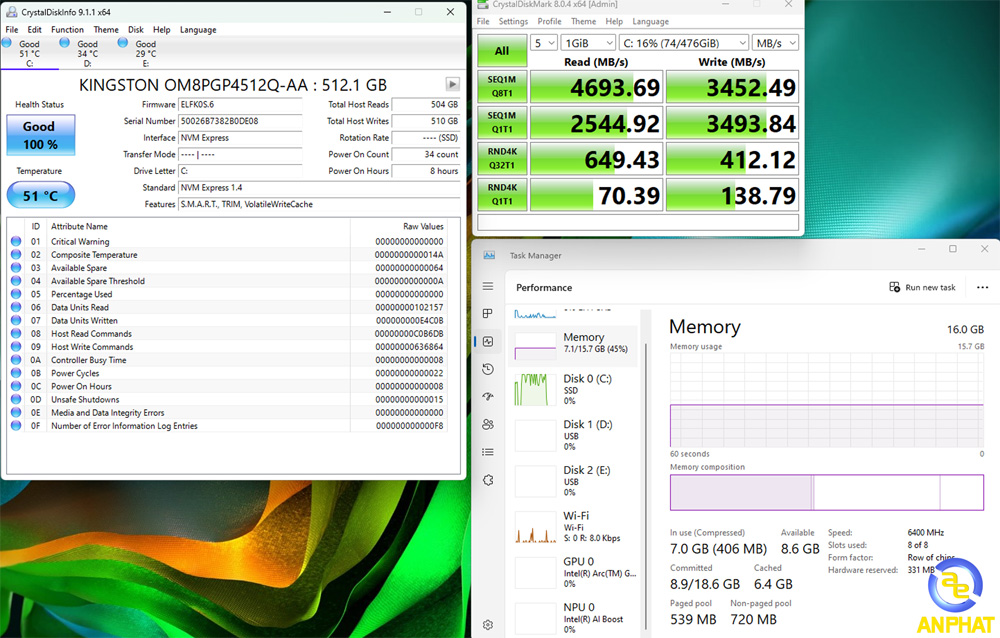1000x638 pixels.
Task: Select NPU 0 Intel AI Boost item
Action: tap(573, 618)
